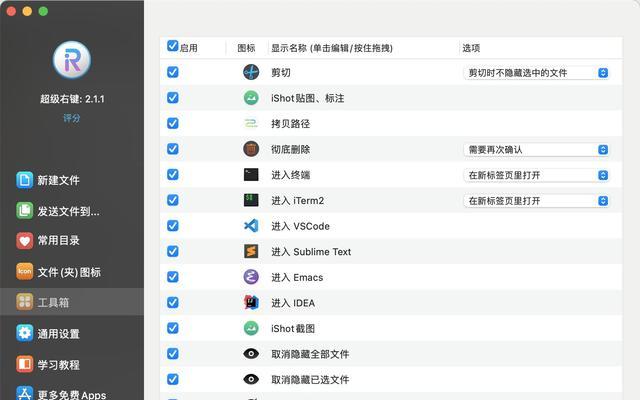Viewport: 640px width, 400px height.
Task: Click the 超级右键 app logo
Action: point(72,60)
